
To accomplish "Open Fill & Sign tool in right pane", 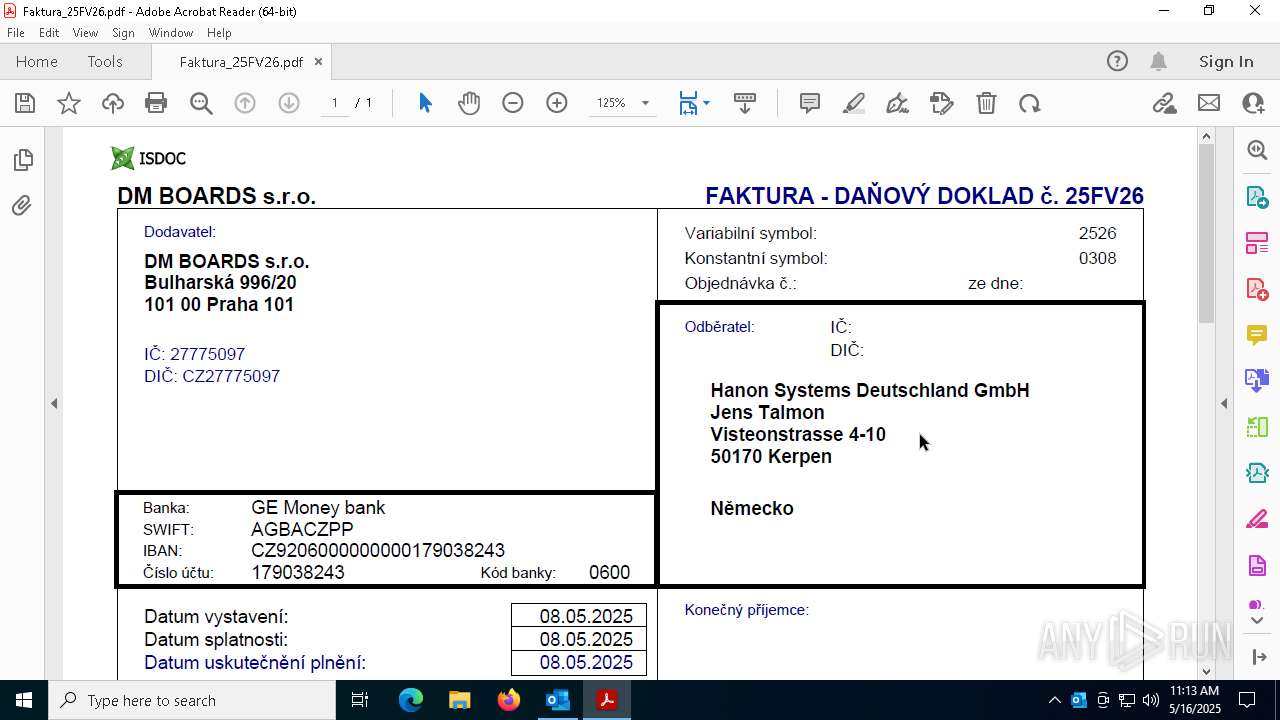I will tap(1257, 519).
